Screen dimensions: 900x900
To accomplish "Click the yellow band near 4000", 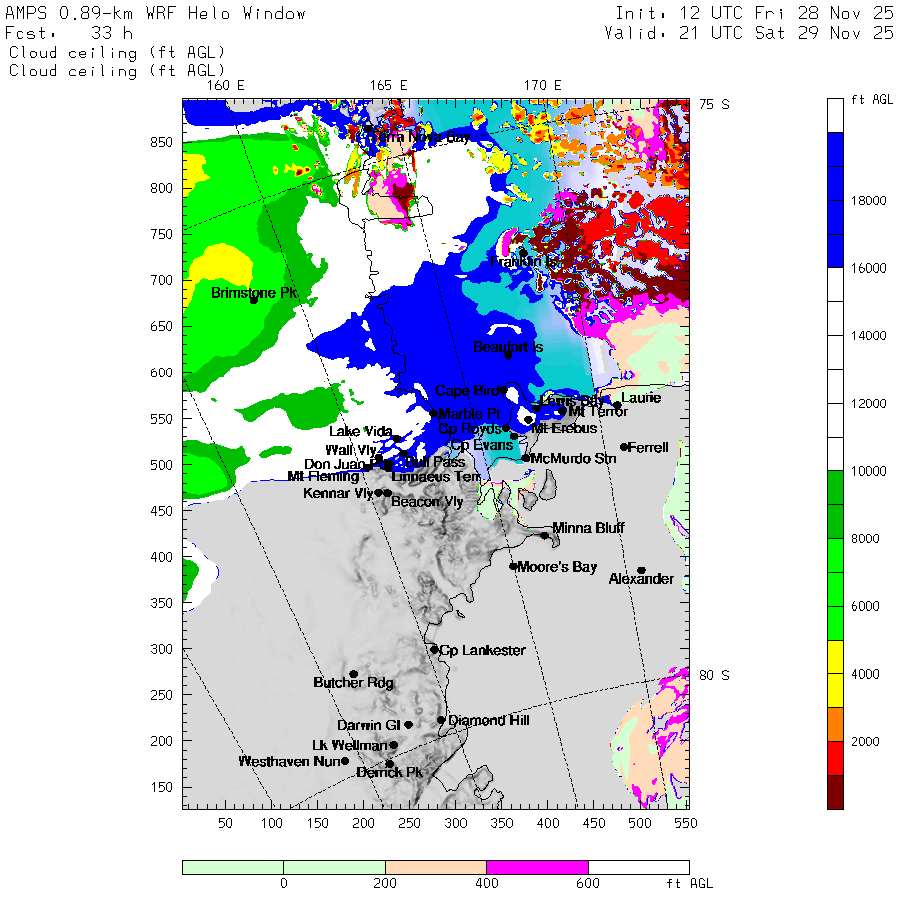I will coord(835,674).
